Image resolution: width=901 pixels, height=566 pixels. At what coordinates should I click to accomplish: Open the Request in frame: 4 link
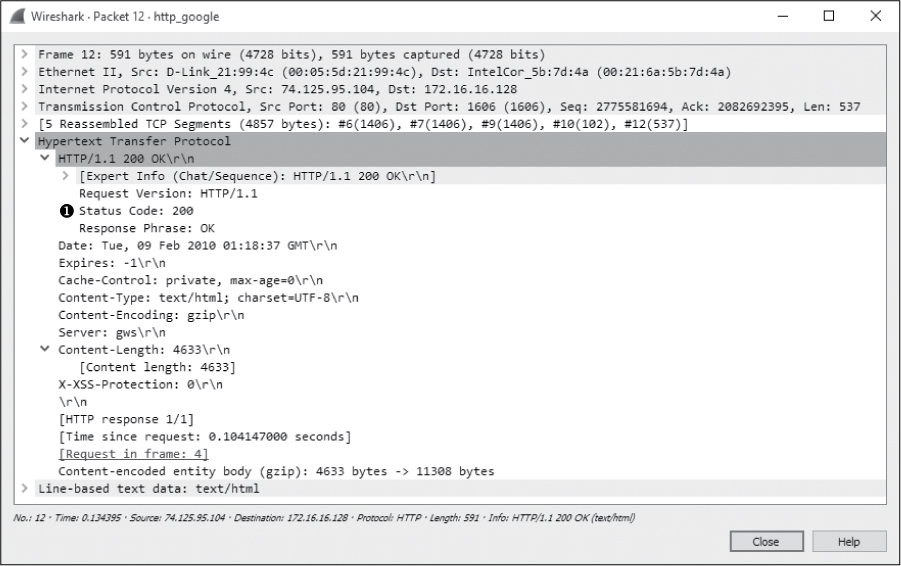coord(133,454)
